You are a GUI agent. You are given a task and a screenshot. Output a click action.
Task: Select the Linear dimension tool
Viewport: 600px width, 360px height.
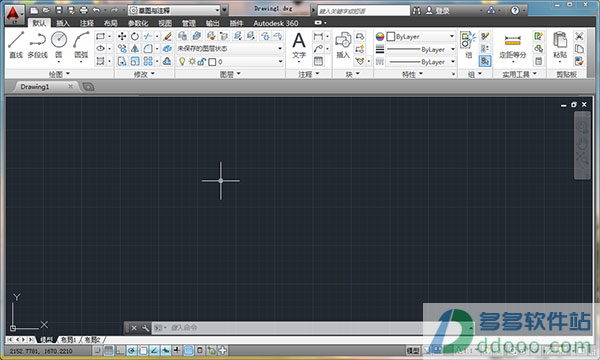pyautogui.click(x=318, y=36)
